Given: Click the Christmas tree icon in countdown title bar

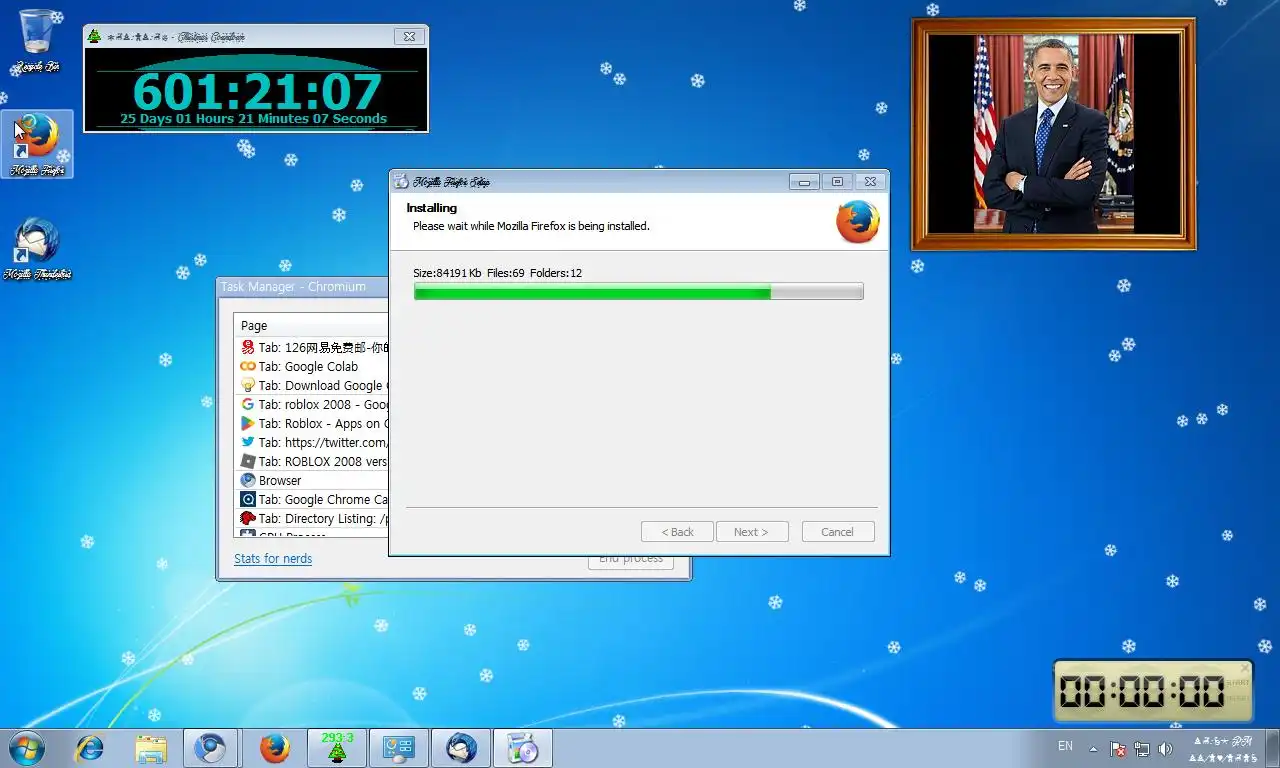Looking at the screenshot, I should pyautogui.click(x=95, y=36).
